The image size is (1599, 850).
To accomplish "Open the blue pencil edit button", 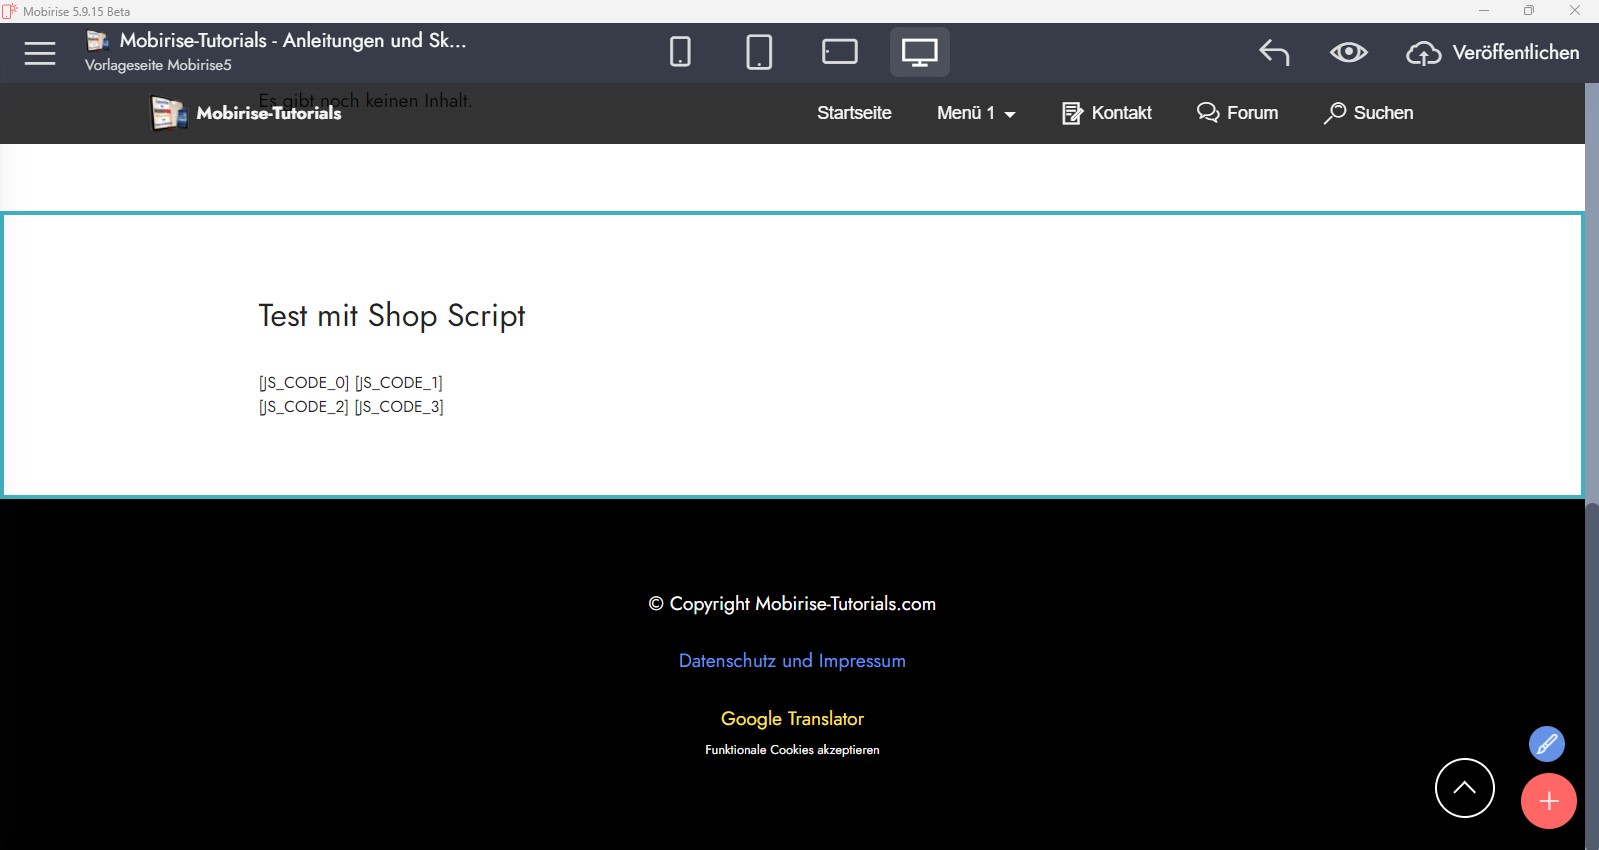I will [1546, 744].
